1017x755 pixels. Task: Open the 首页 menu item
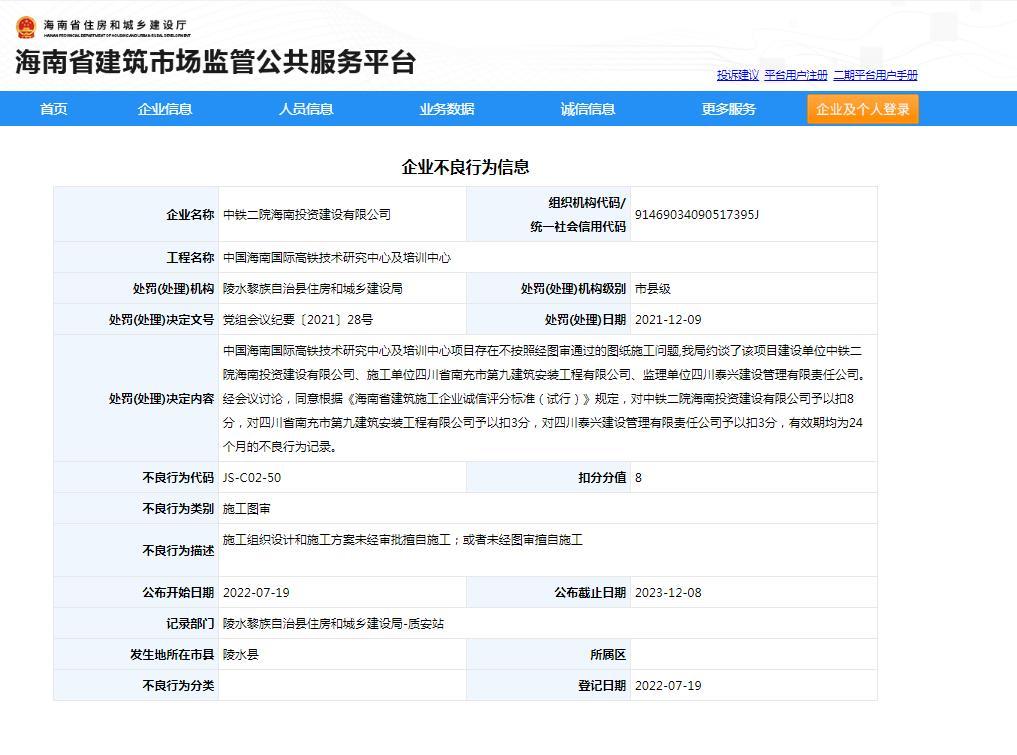pyautogui.click(x=54, y=109)
